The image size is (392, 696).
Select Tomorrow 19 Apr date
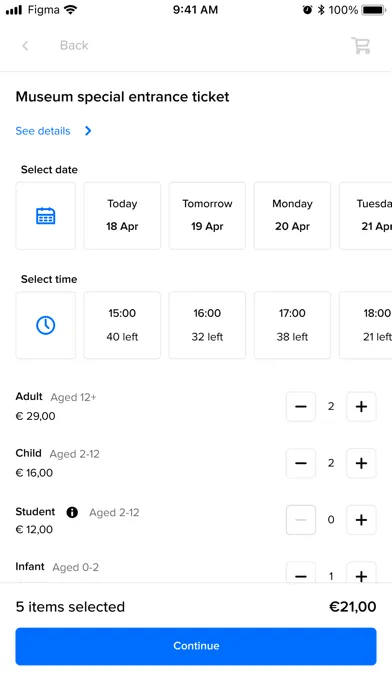click(x=207, y=216)
